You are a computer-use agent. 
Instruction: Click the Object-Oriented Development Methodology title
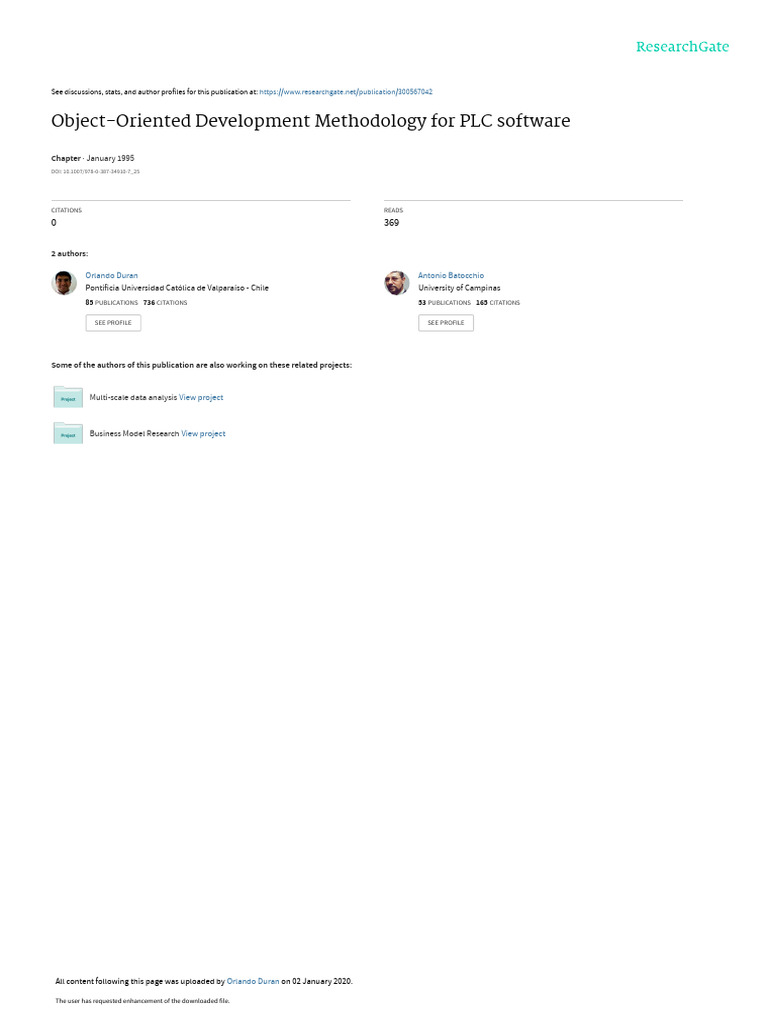(x=311, y=121)
